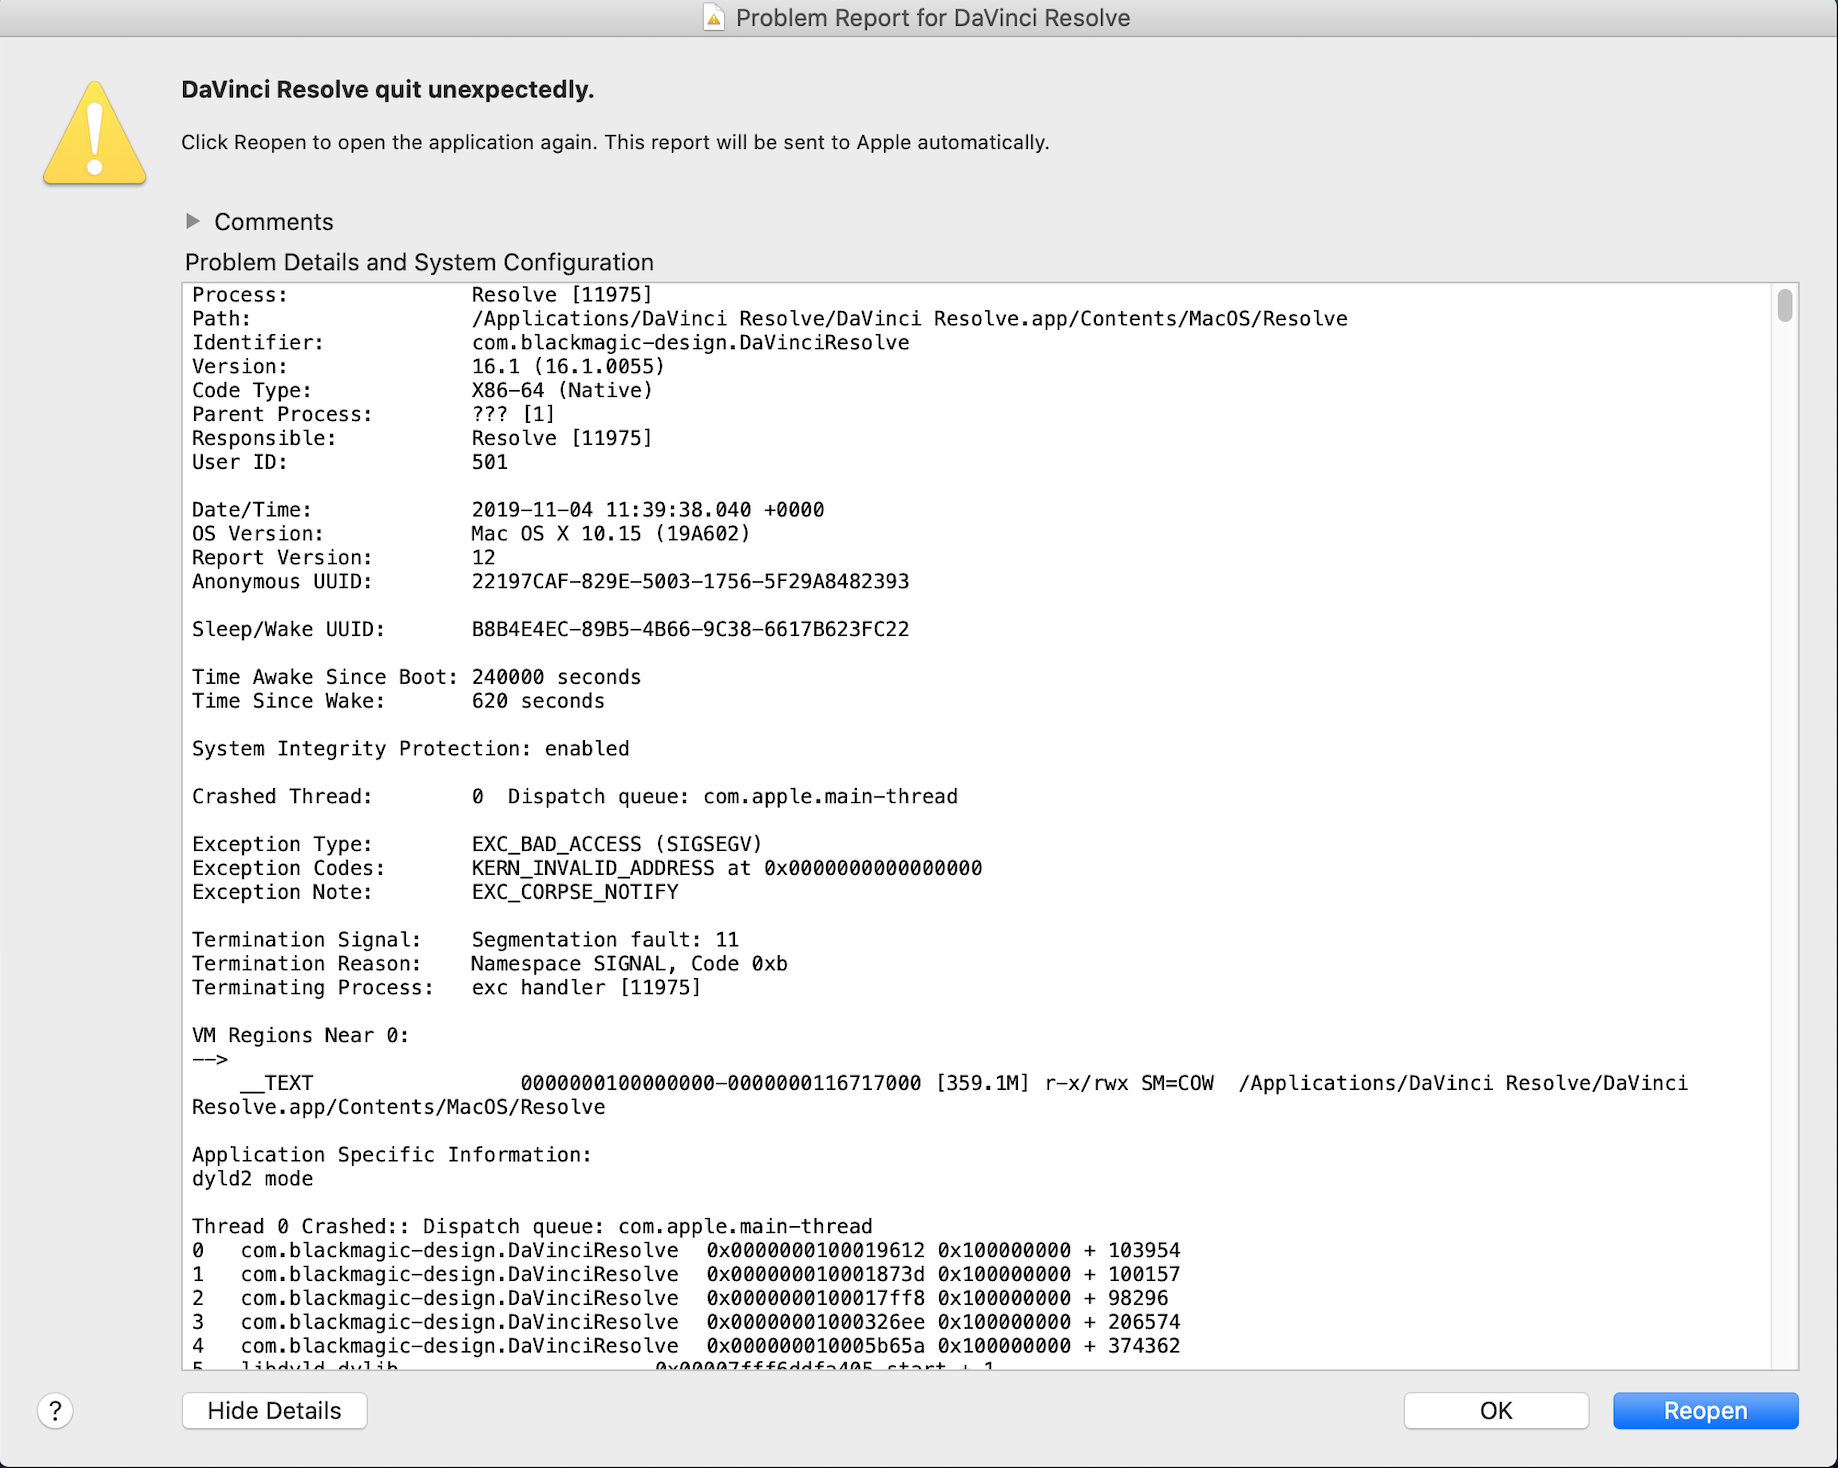Click the "KERN_INVALID_ADDRESS" exception codes line
This screenshot has height=1468, width=1838.
tap(727, 868)
